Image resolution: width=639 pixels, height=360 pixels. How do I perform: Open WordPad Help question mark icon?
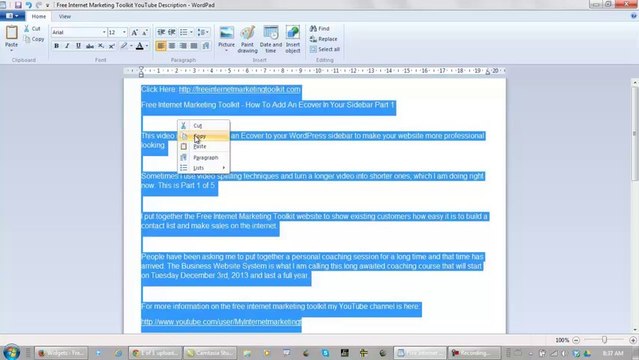pyautogui.click(x=634, y=16)
